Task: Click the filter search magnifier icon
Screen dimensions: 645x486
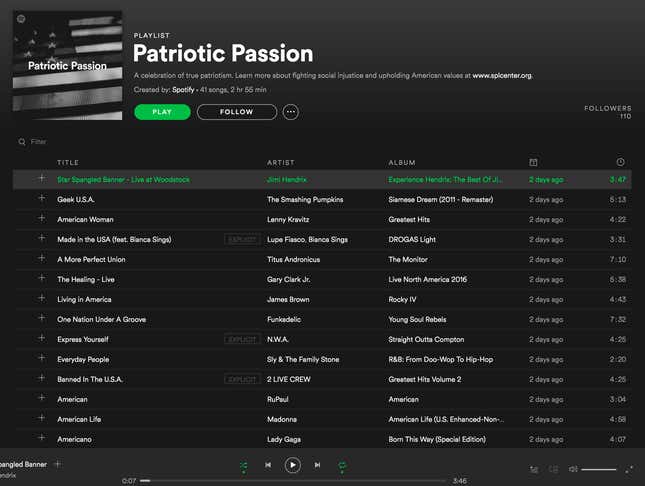Action: point(22,142)
